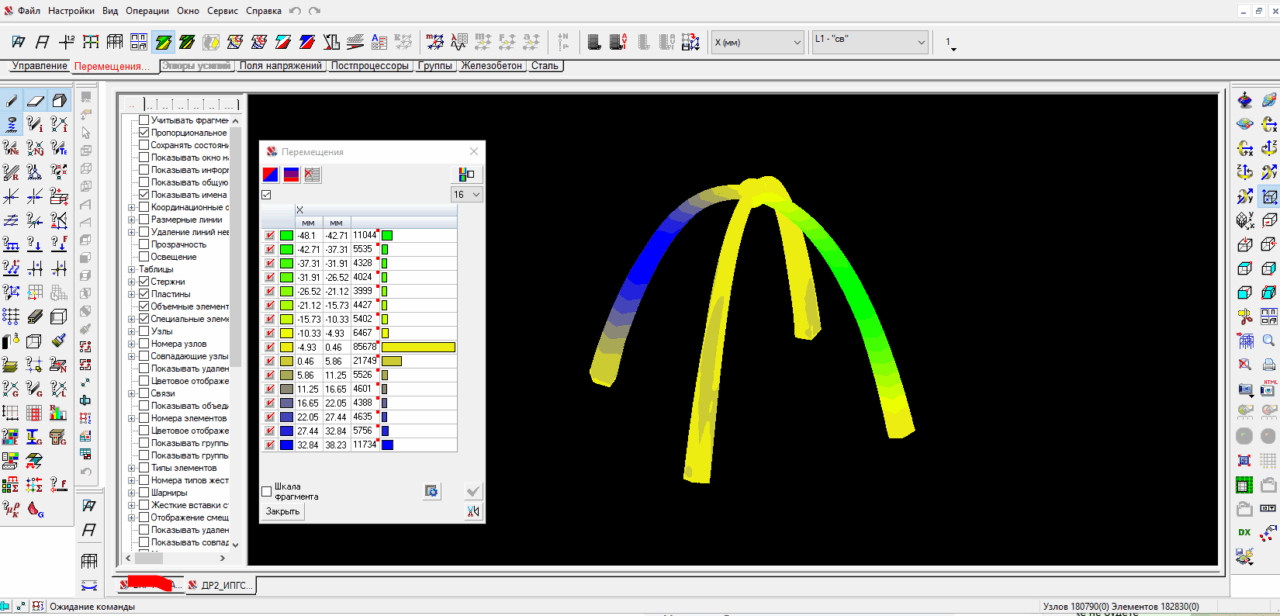Expand the Связи tree node
Screen dimensions: 1280x616
[x=131, y=393]
